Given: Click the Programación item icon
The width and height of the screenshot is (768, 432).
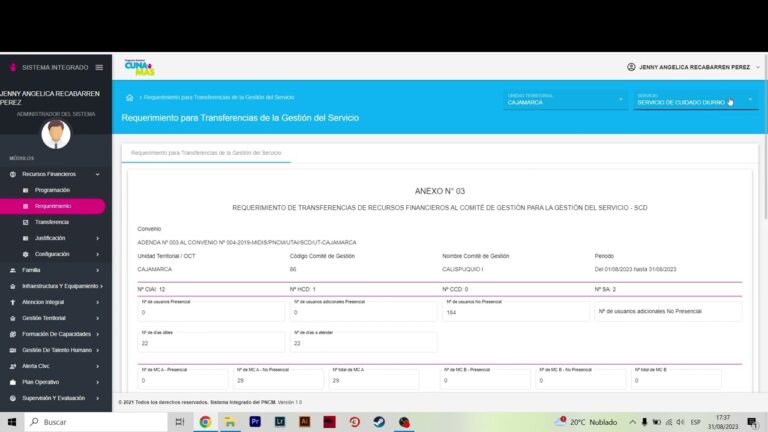Looking at the screenshot, I should click(x=25, y=190).
